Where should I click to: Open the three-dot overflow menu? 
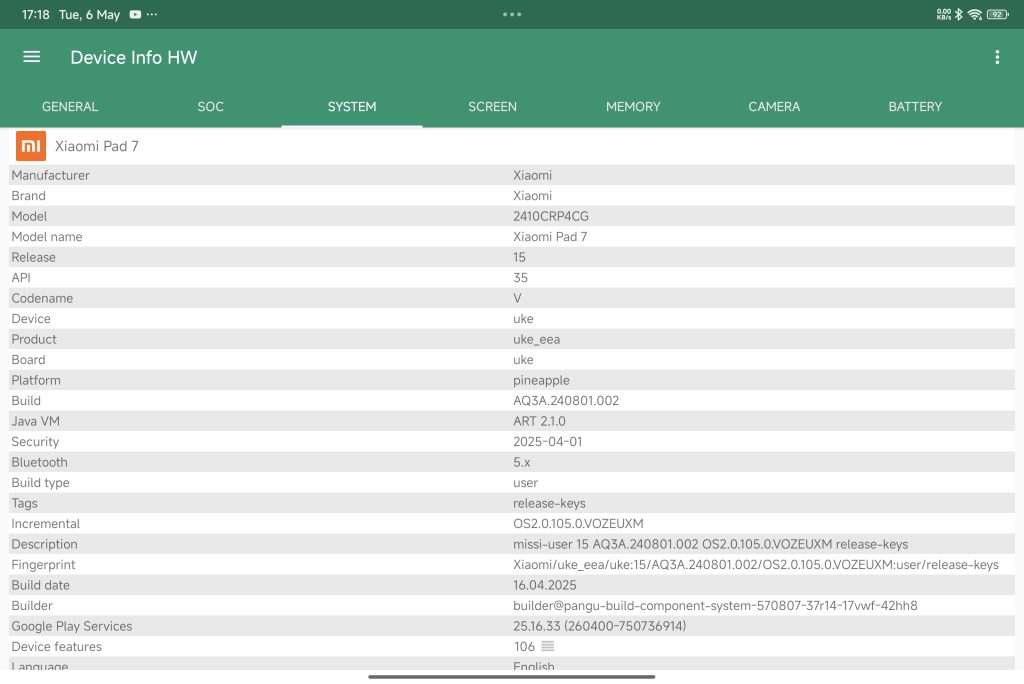tap(996, 57)
